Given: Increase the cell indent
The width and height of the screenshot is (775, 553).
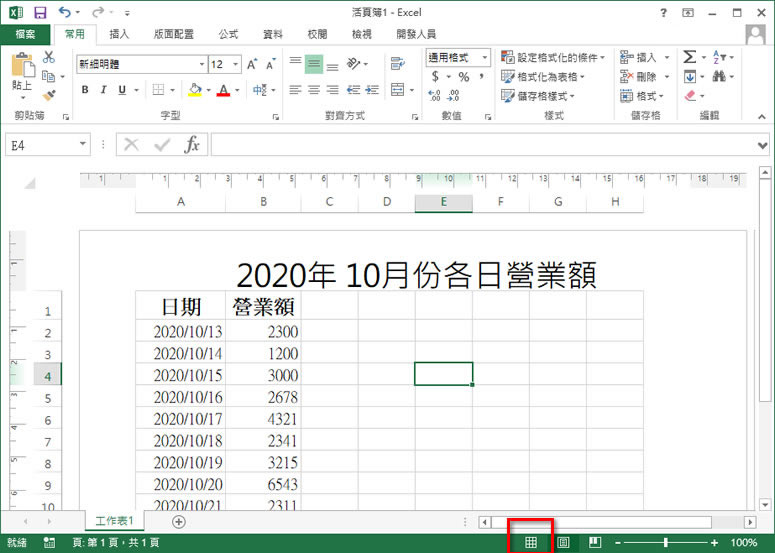Looking at the screenshot, I should coord(372,89).
